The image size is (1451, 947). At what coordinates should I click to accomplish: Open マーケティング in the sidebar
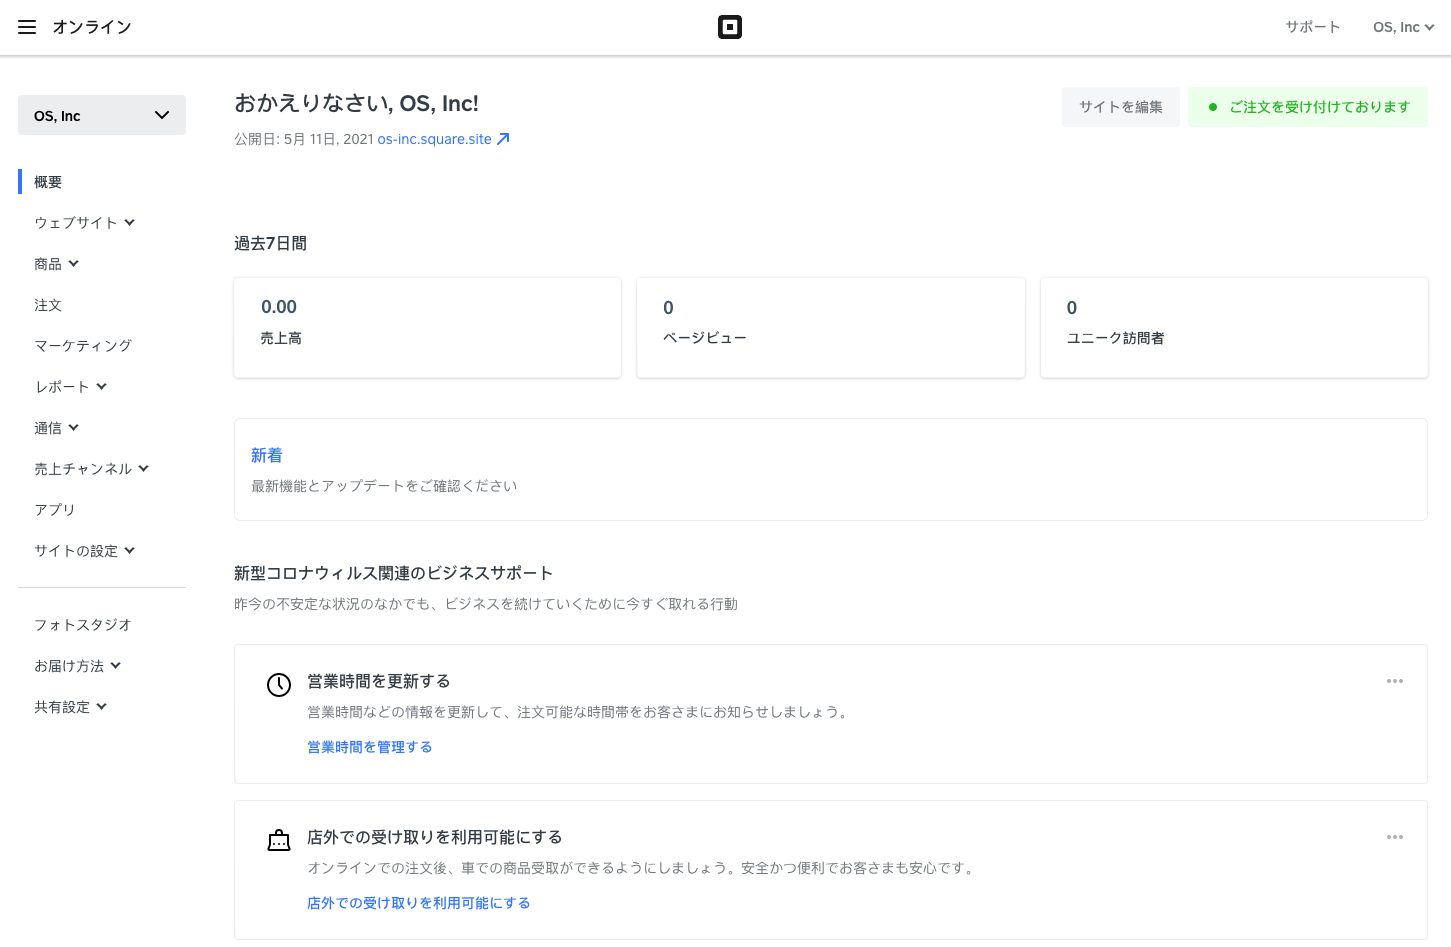[x=83, y=345]
